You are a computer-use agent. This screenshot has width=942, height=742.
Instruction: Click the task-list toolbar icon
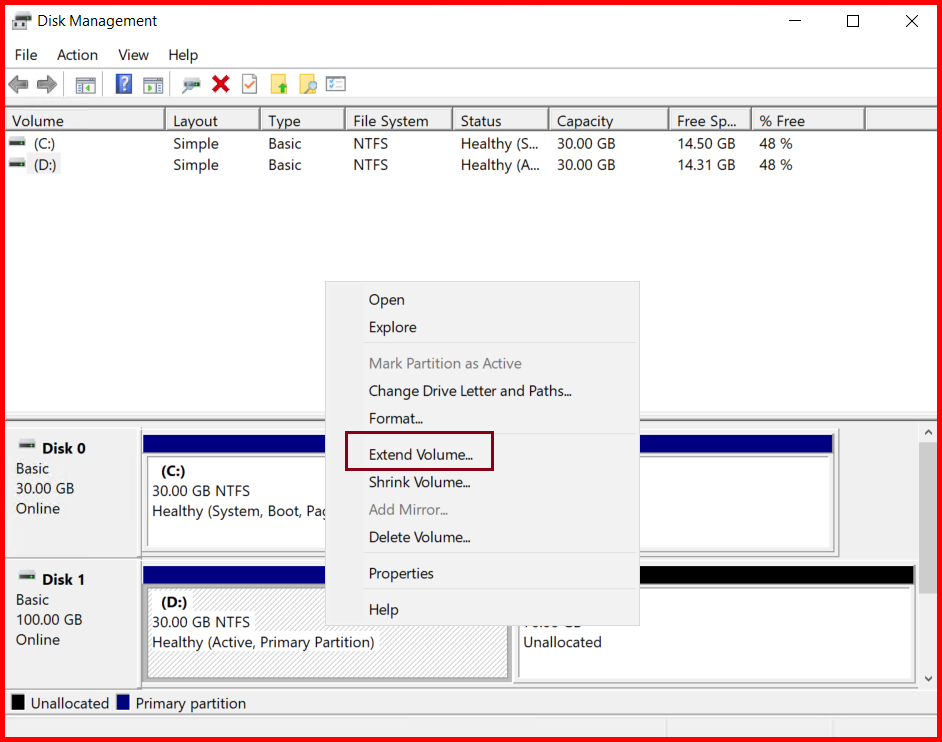click(x=334, y=84)
